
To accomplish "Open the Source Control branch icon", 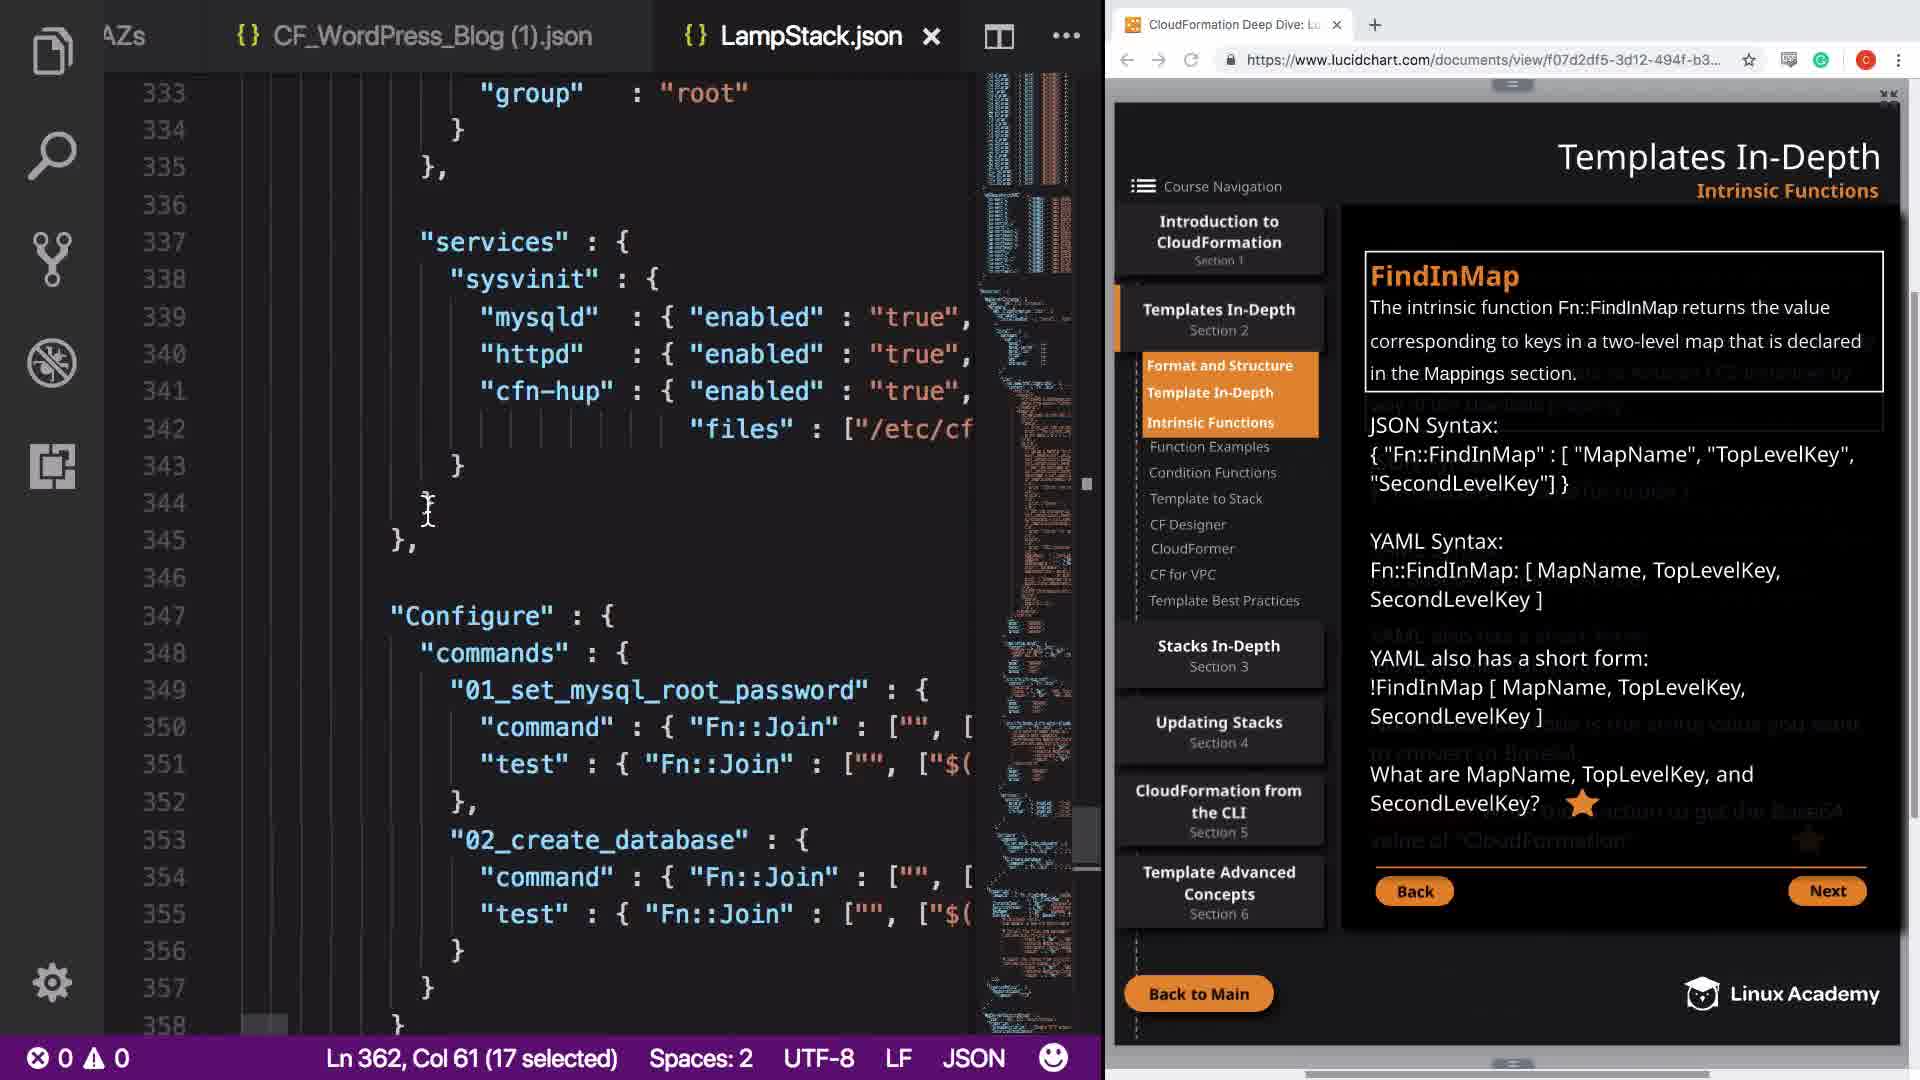I will point(52,259).
